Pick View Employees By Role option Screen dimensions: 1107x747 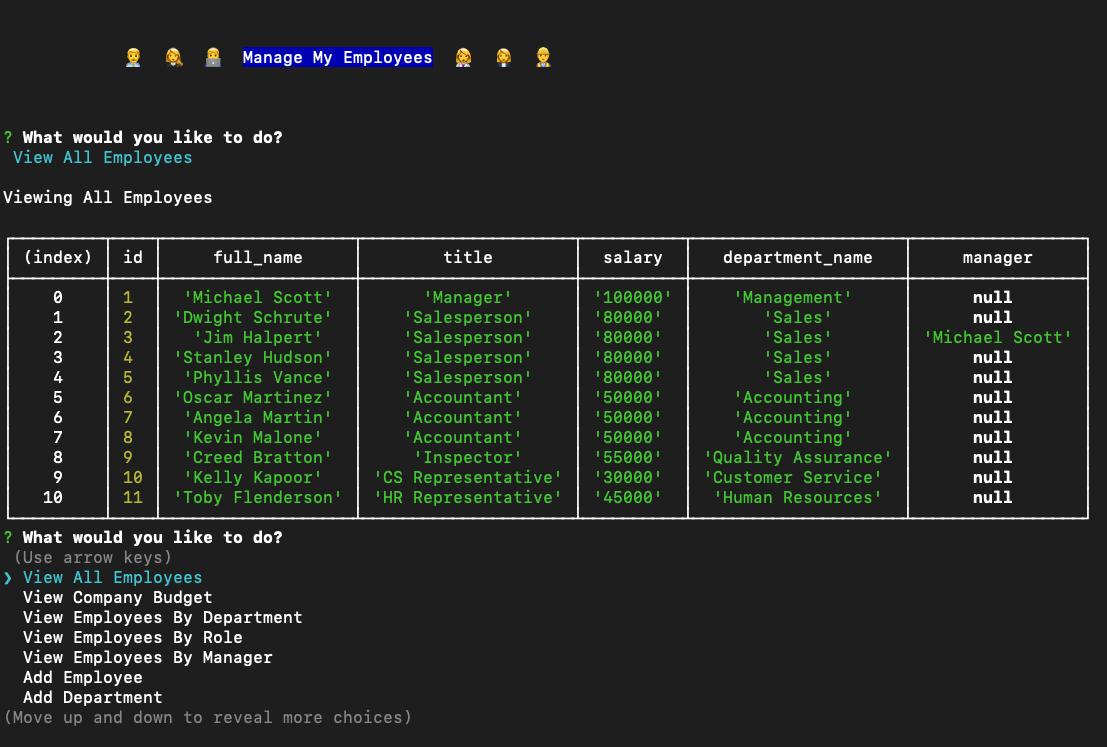click(133, 638)
